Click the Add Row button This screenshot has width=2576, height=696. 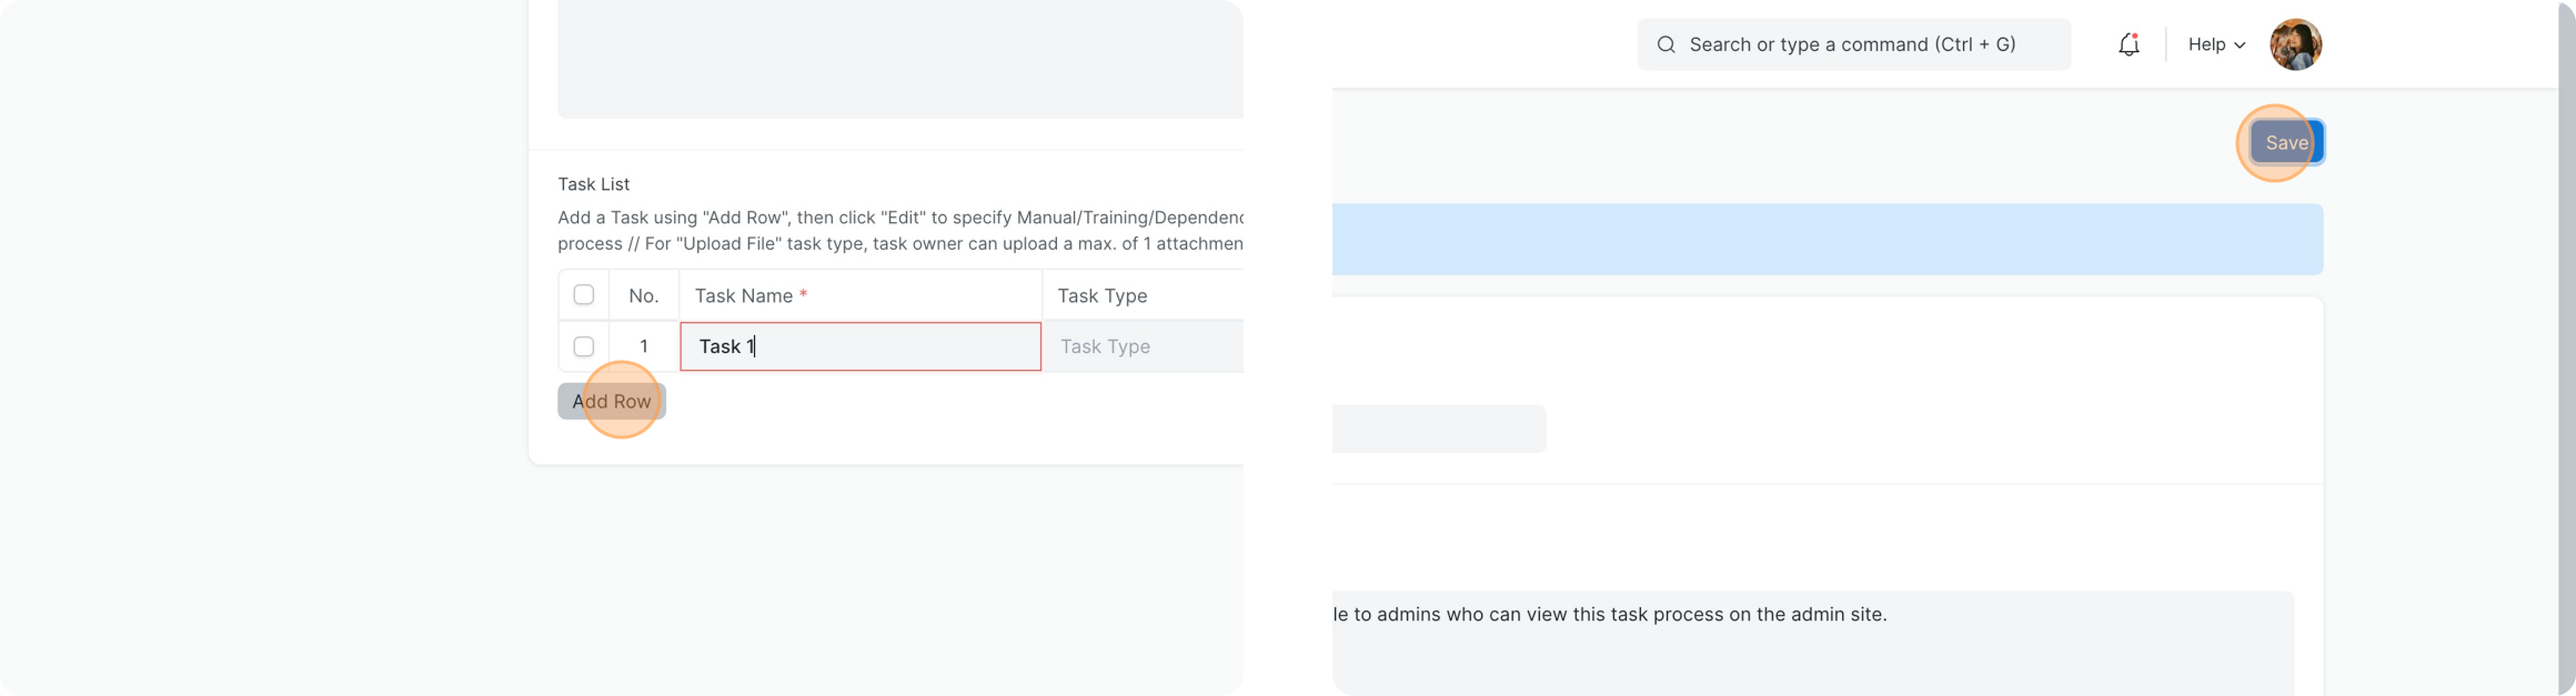pos(611,401)
